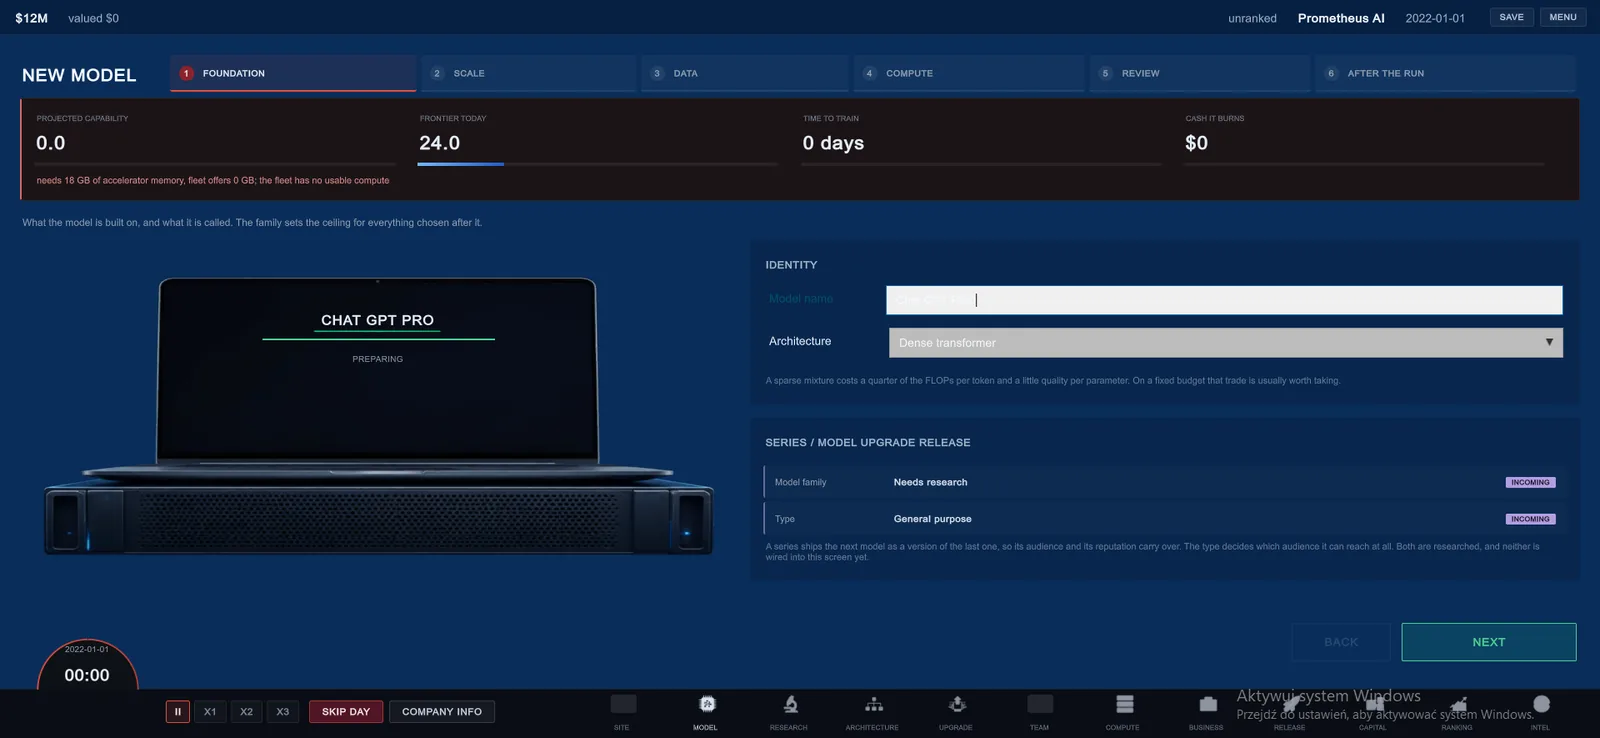
Task: Open the Site icon
Action: 623,704
